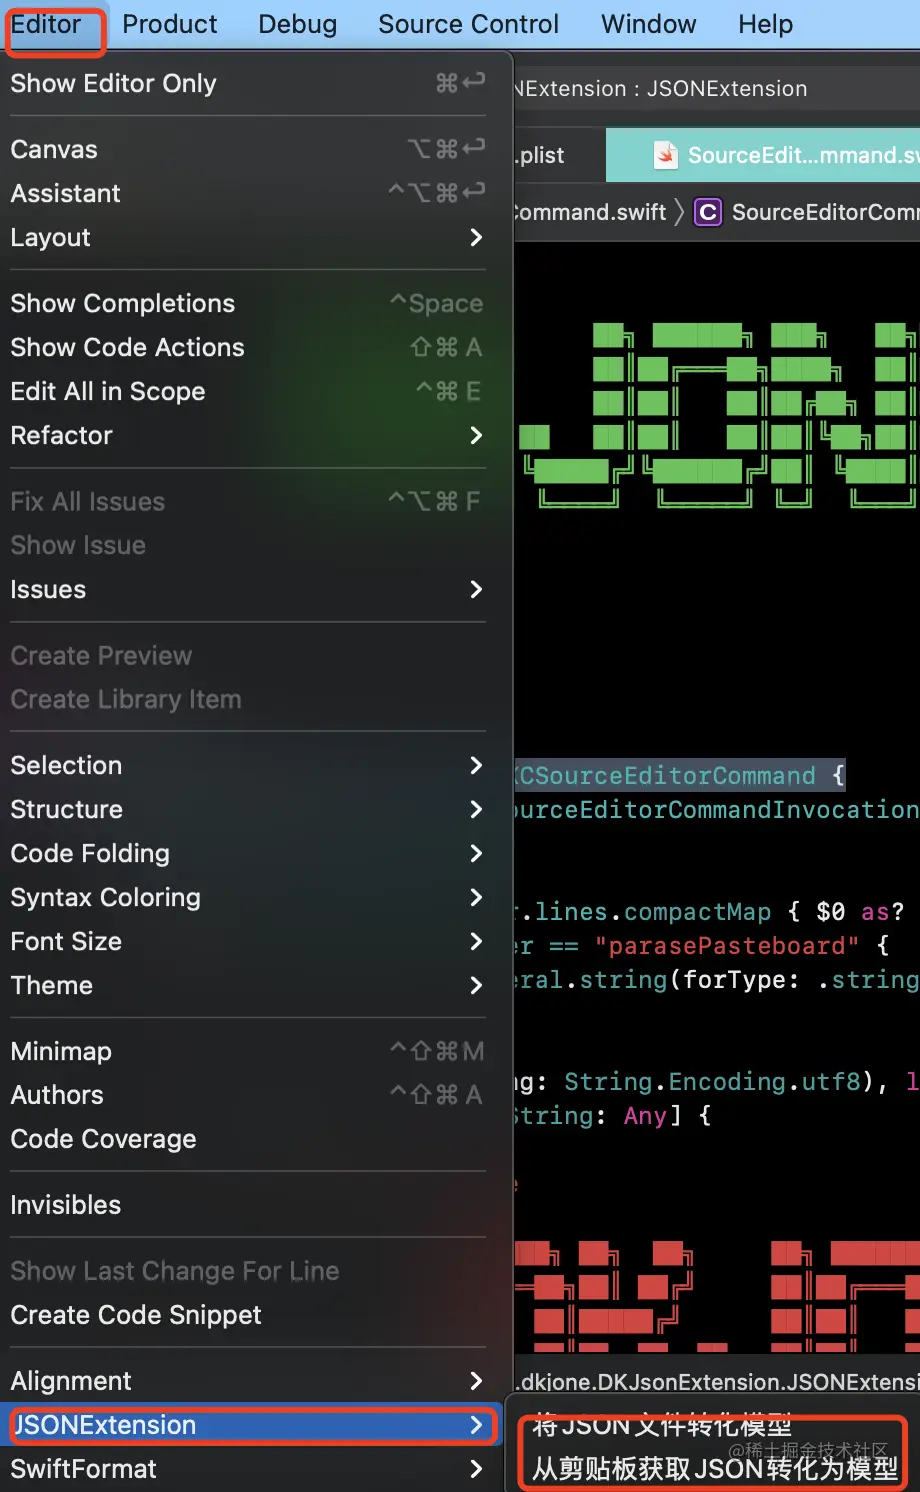Toggle Code Coverage display
This screenshot has height=1492, width=920.
[x=247, y=1139]
